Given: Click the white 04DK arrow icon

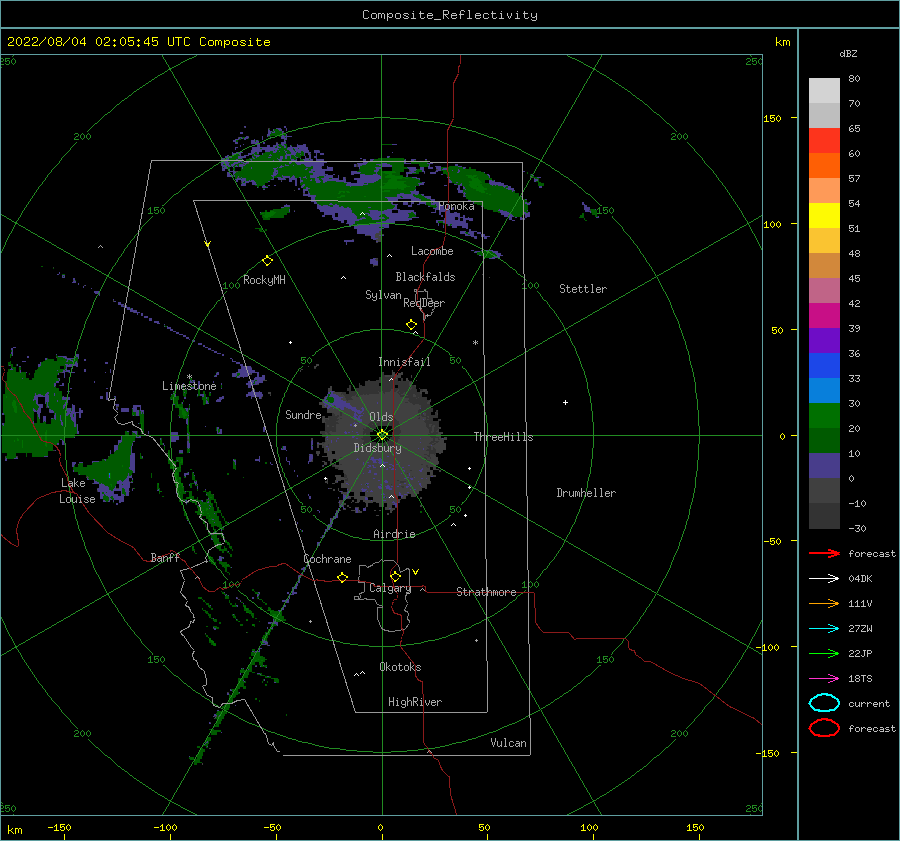Looking at the screenshot, I should [824, 579].
